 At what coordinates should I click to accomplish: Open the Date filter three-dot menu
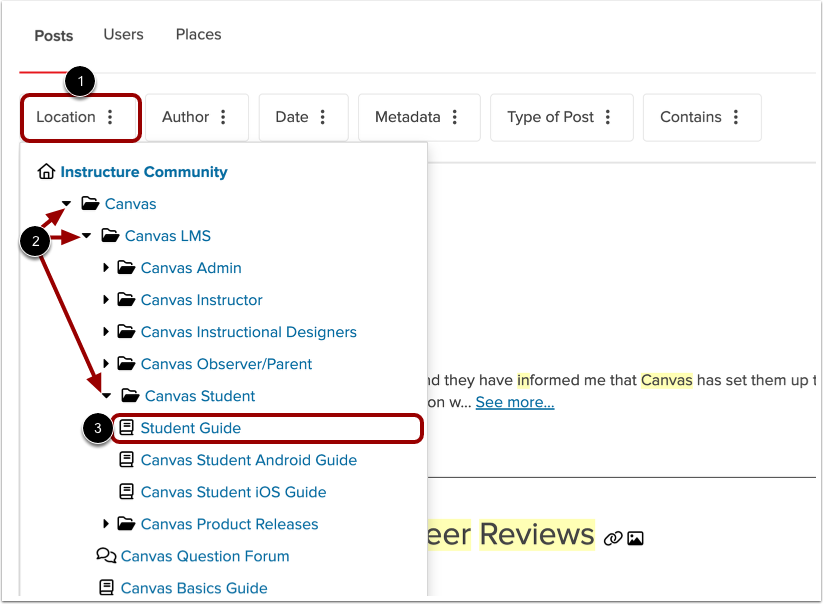click(x=323, y=117)
